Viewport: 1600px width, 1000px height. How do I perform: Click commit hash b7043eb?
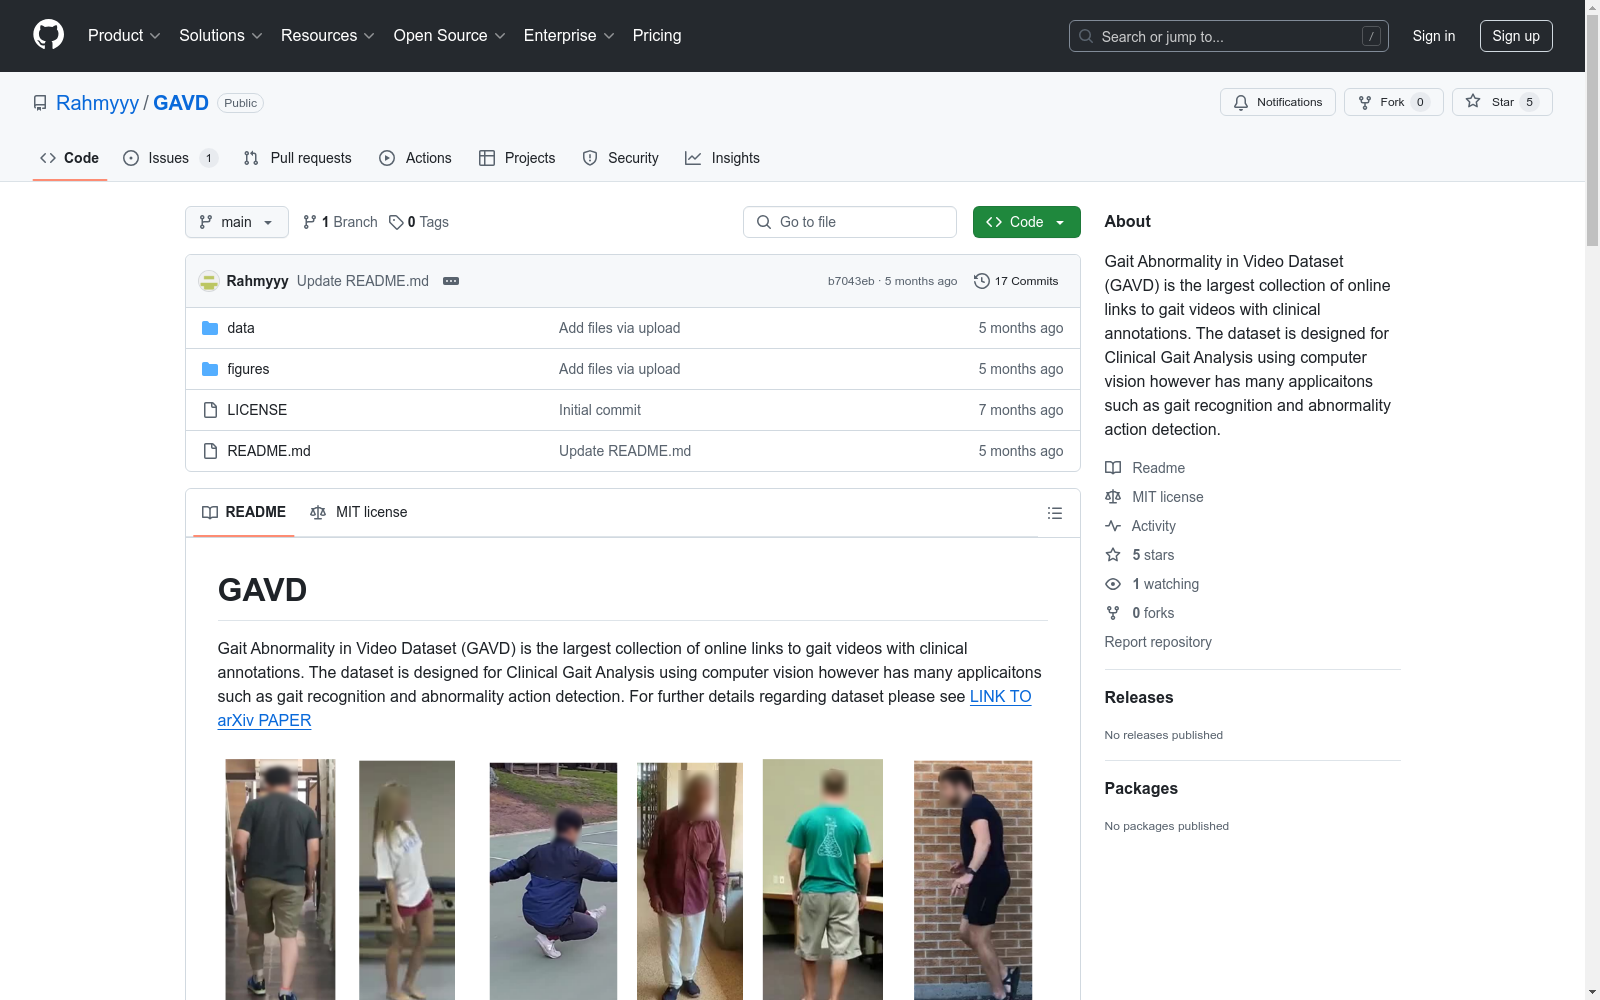coord(851,281)
